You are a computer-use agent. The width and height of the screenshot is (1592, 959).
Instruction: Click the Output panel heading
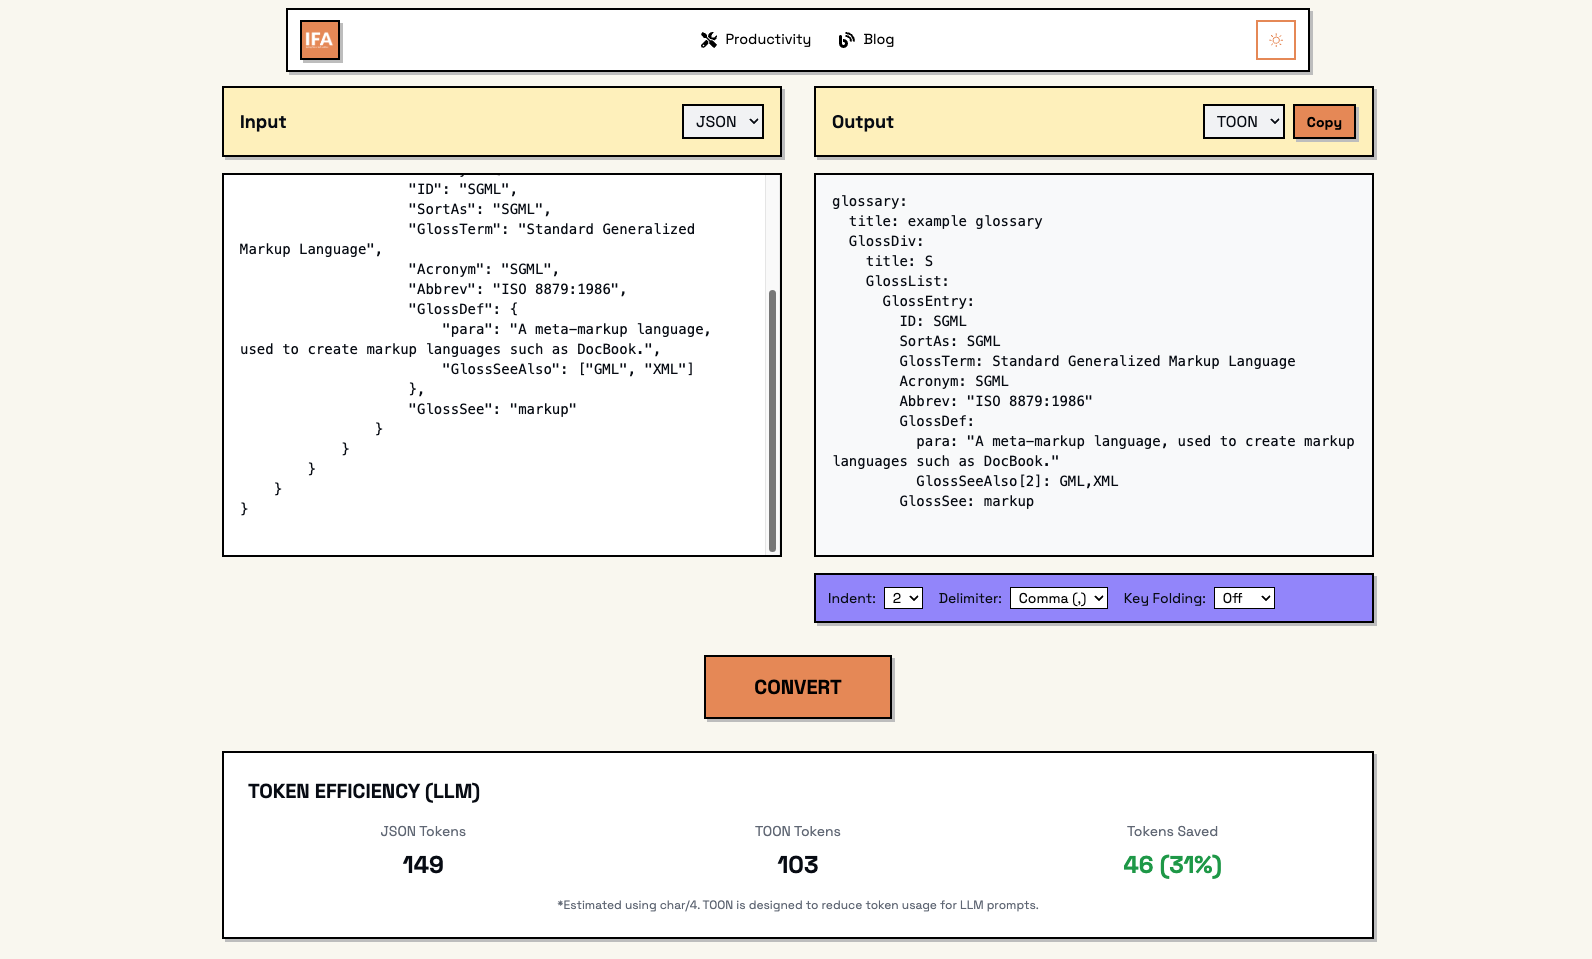863,122
